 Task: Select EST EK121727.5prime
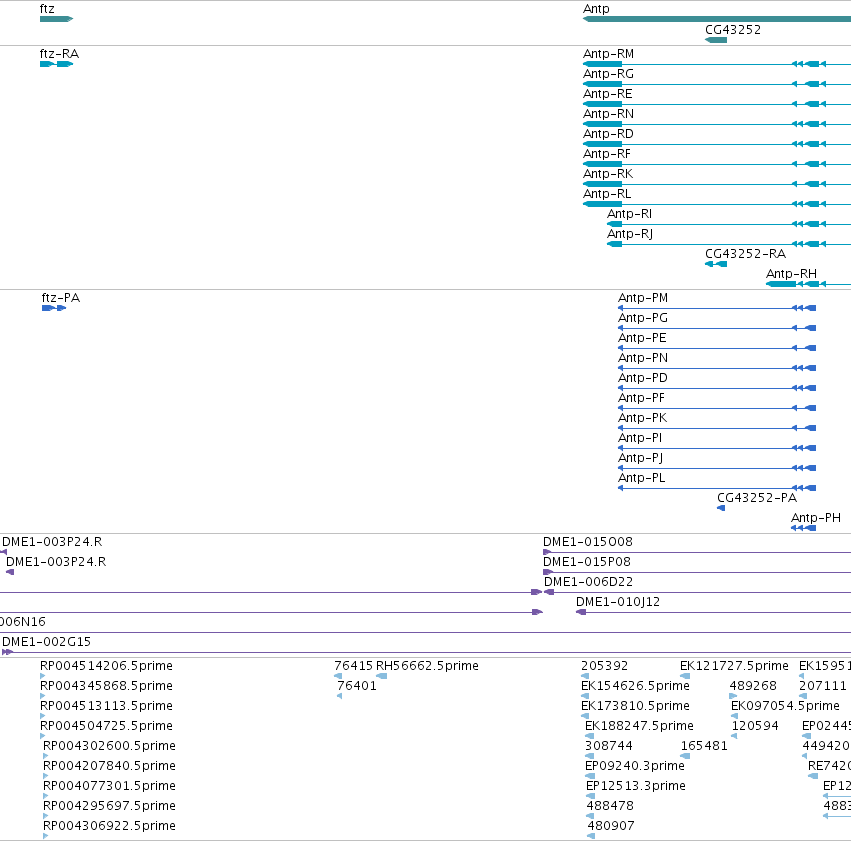734,666
